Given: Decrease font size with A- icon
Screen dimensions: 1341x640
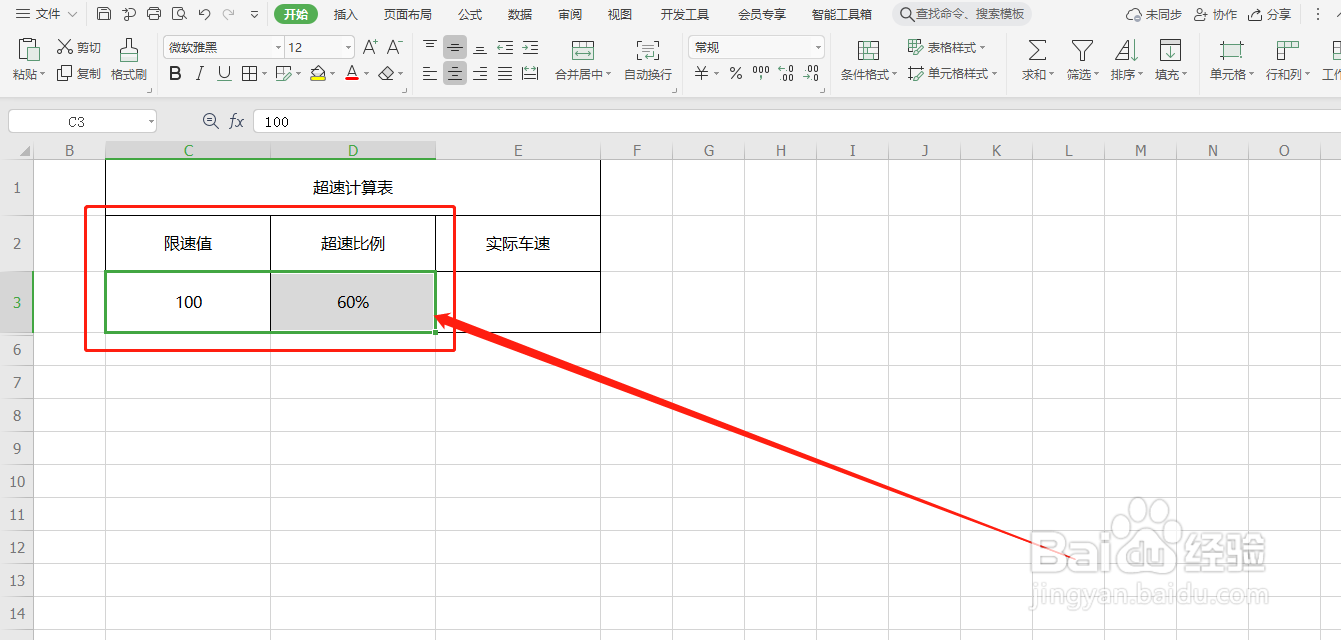Looking at the screenshot, I should 395,47.
